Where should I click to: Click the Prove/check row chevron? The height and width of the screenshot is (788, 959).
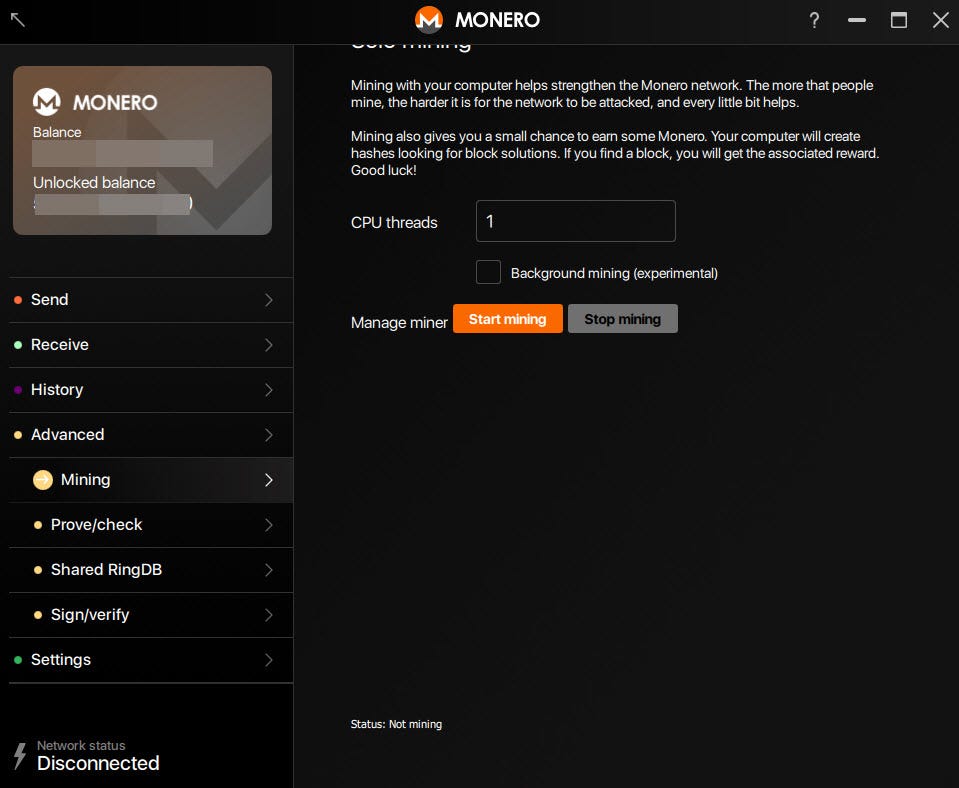click(268, 525)
